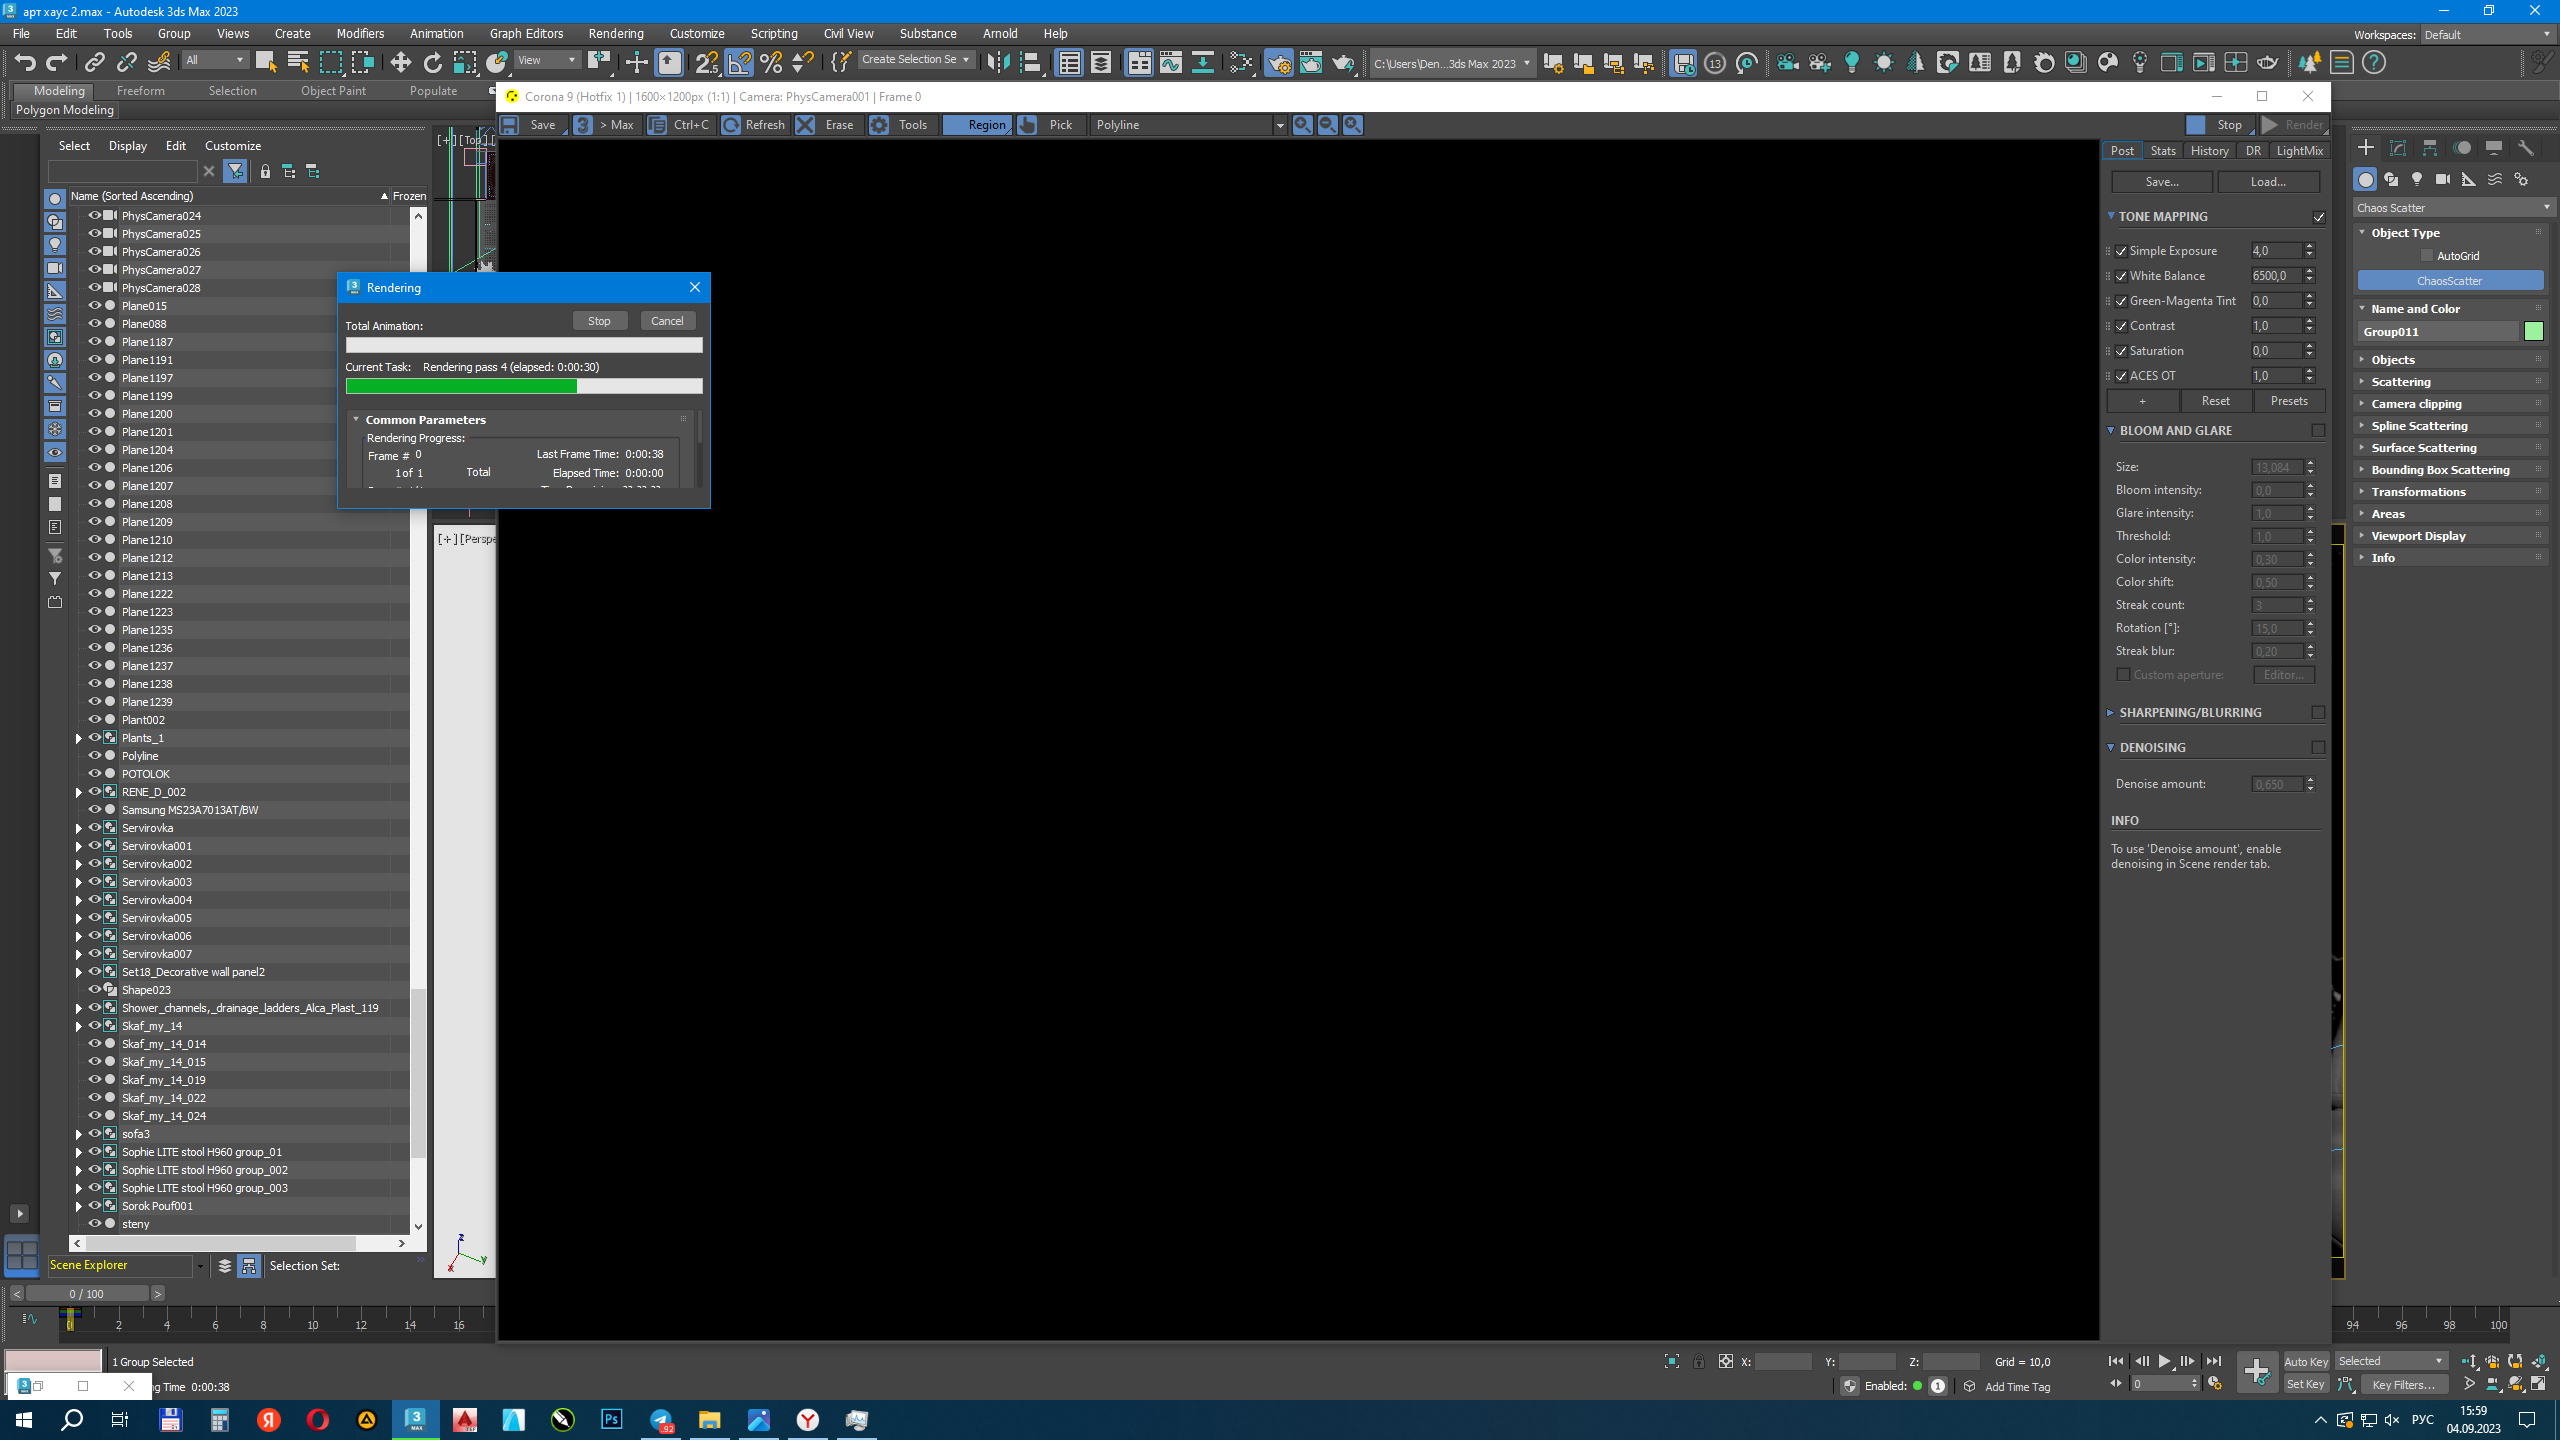Open the Workspaces Default dropdown

coord(2487,34)
